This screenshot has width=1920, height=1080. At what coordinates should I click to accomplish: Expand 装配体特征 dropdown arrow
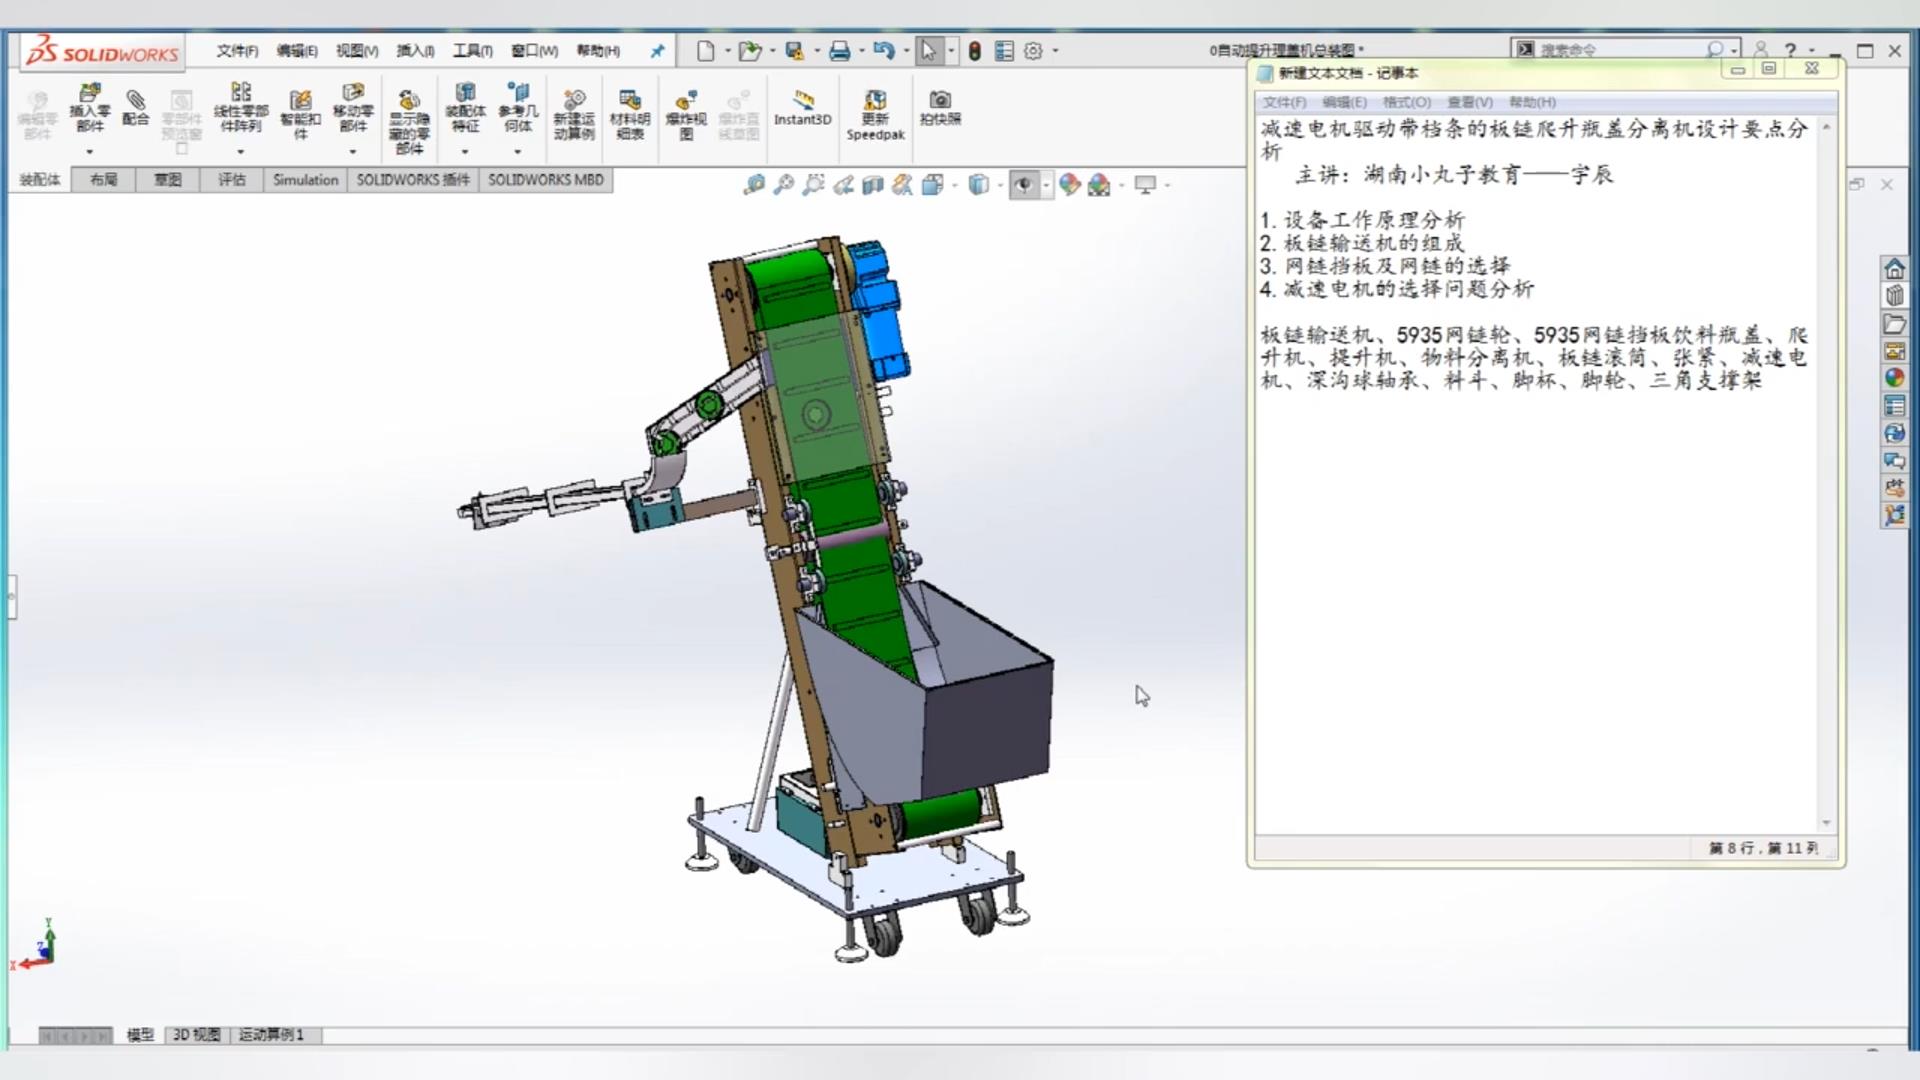click(465, 152)
